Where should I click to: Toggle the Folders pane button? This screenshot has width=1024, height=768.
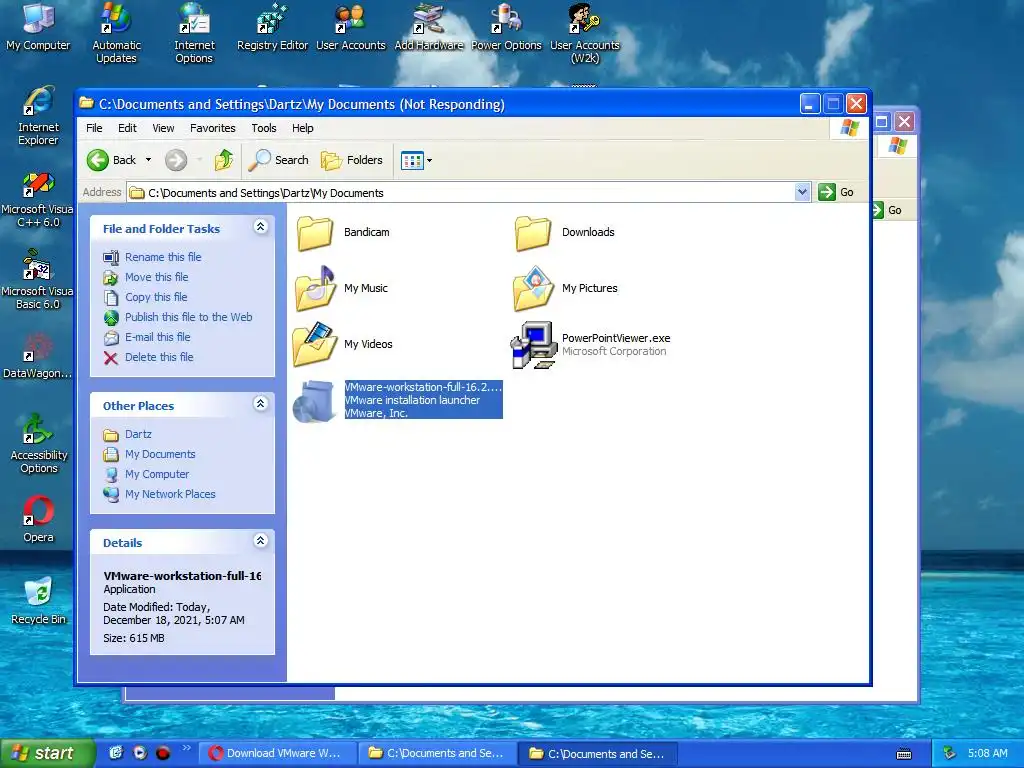click(x=351, y=160)
